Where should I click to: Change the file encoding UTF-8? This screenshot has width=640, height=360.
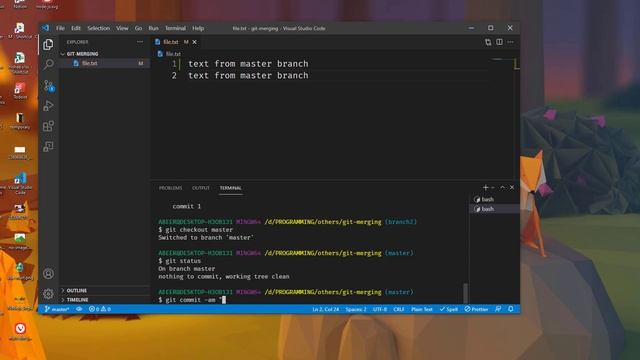pos(380,309)
